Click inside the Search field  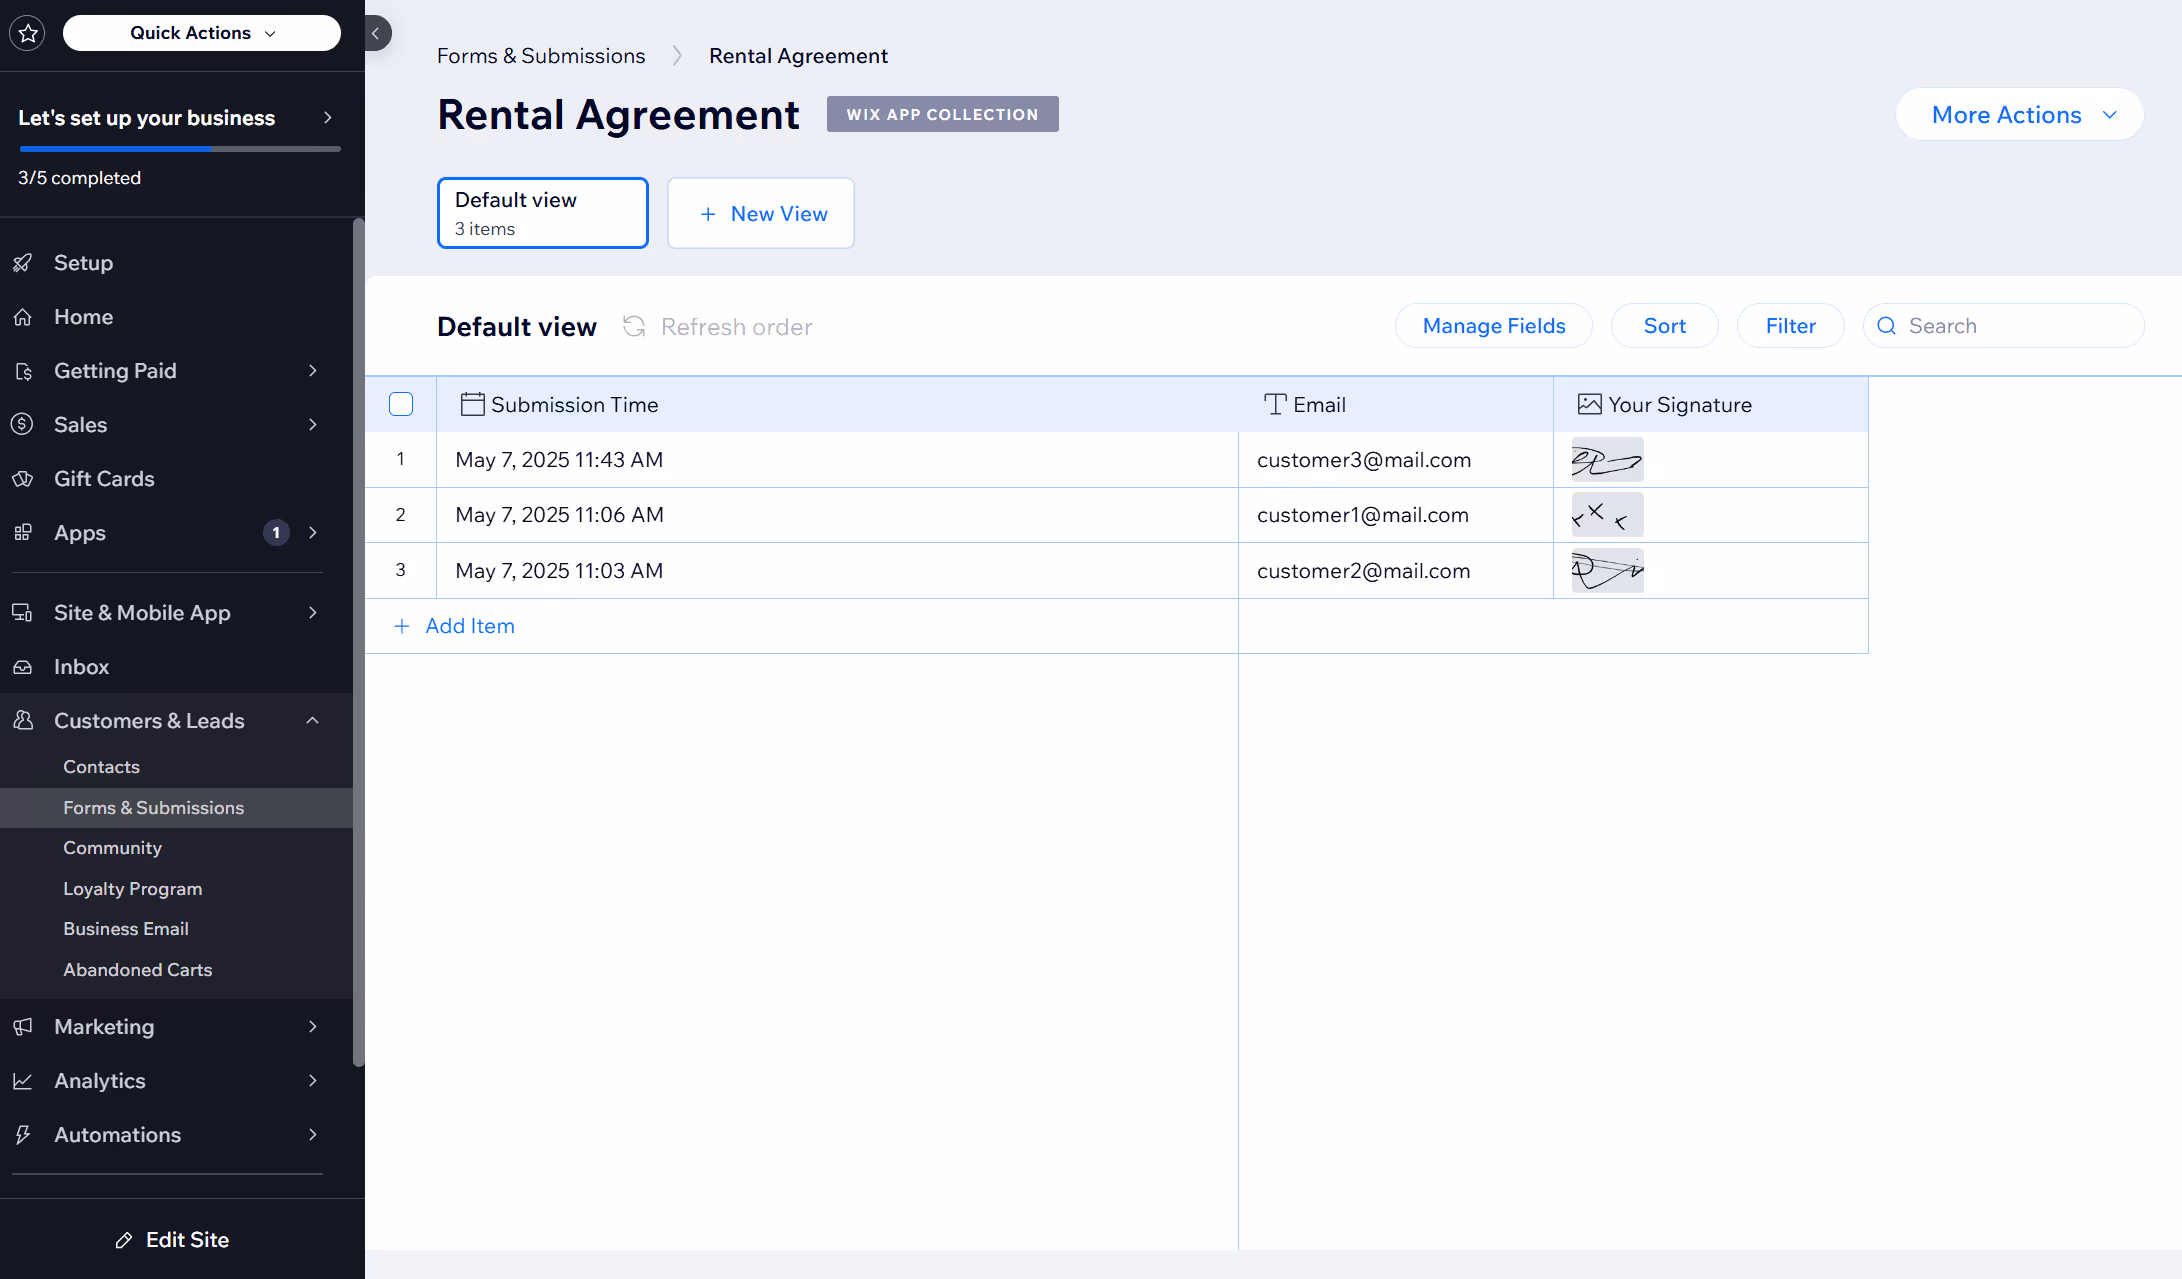click(2000, 325)
